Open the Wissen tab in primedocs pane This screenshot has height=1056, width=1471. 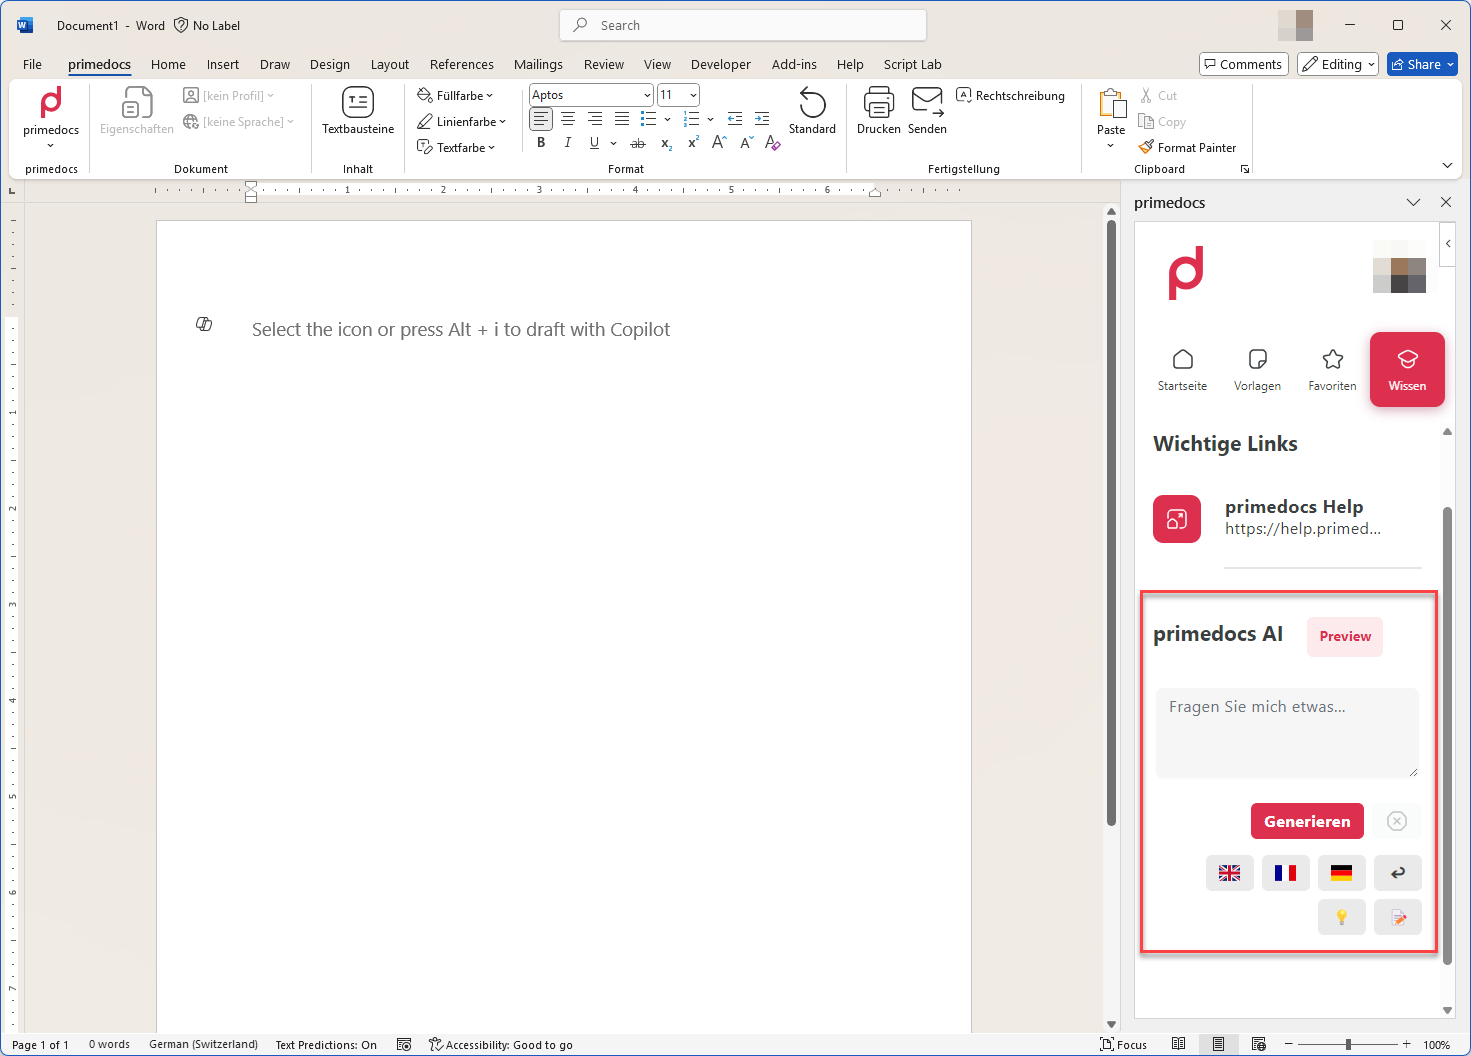[x=1407, y=369]
